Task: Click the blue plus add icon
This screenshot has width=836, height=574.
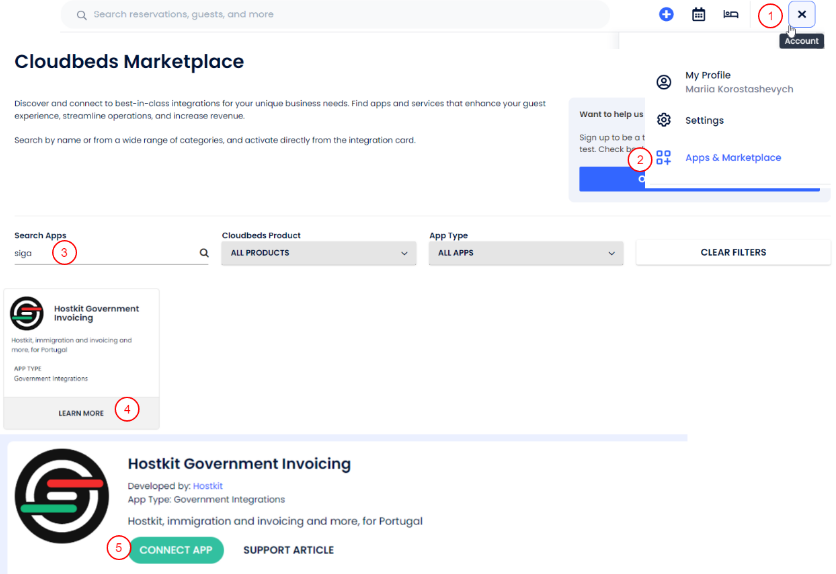Action: pos(666,15)
